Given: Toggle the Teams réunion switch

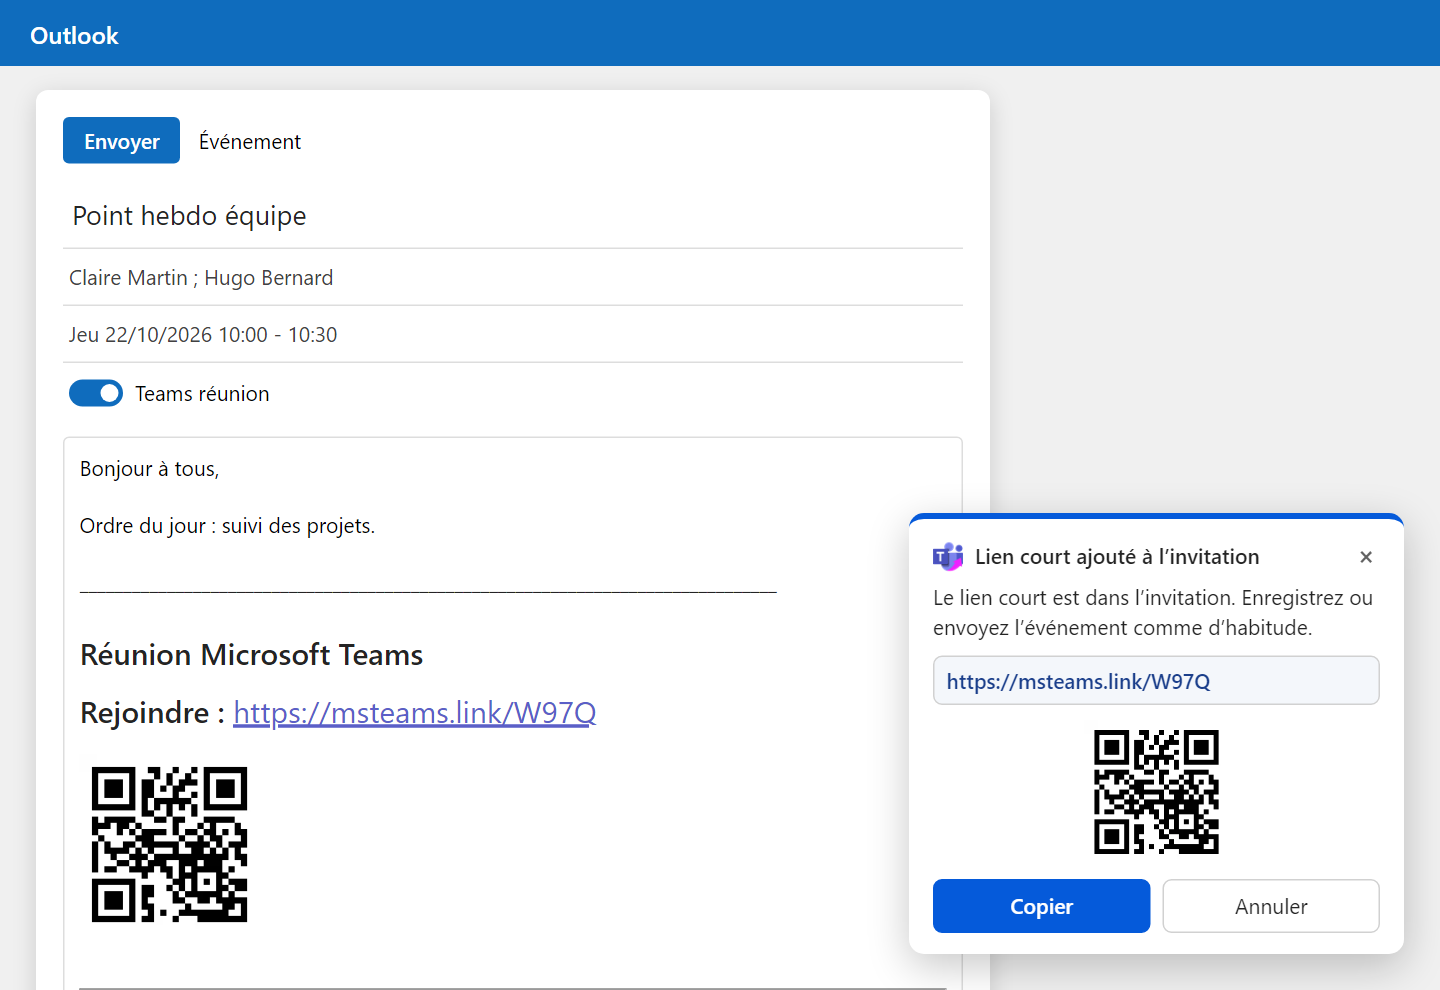Looking at the screenshot, I should click(x=96, y=393).
